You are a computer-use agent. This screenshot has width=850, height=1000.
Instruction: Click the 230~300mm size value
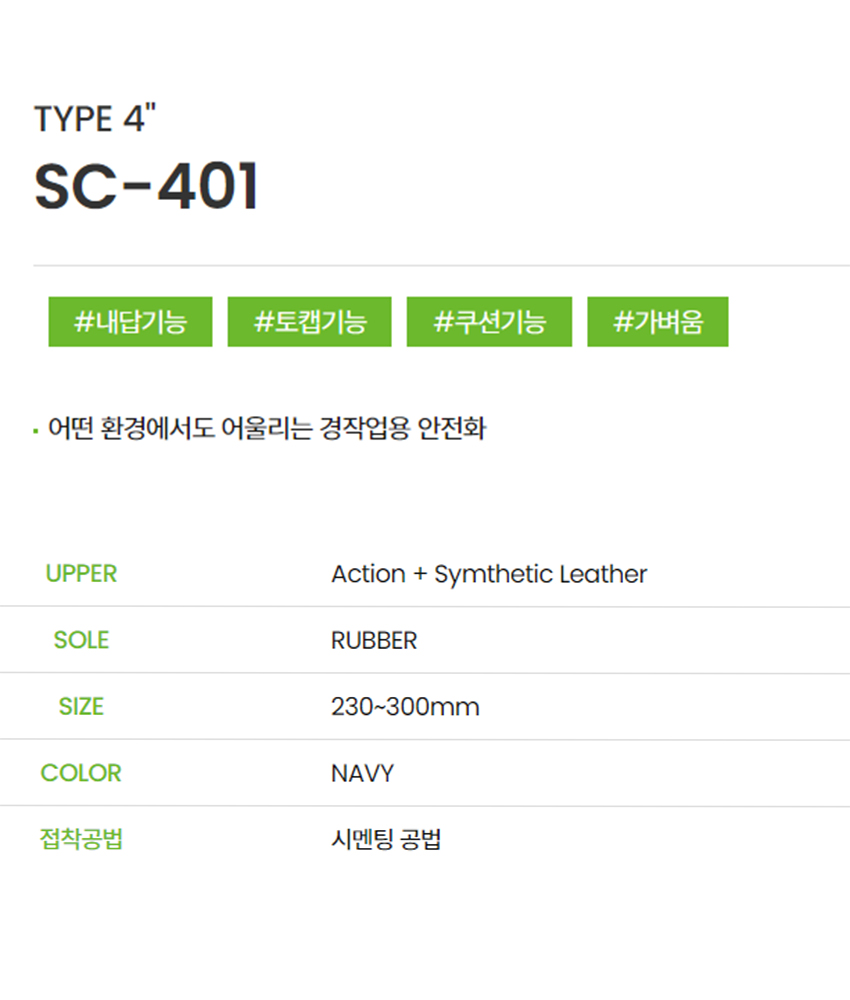tap(405, 707)
